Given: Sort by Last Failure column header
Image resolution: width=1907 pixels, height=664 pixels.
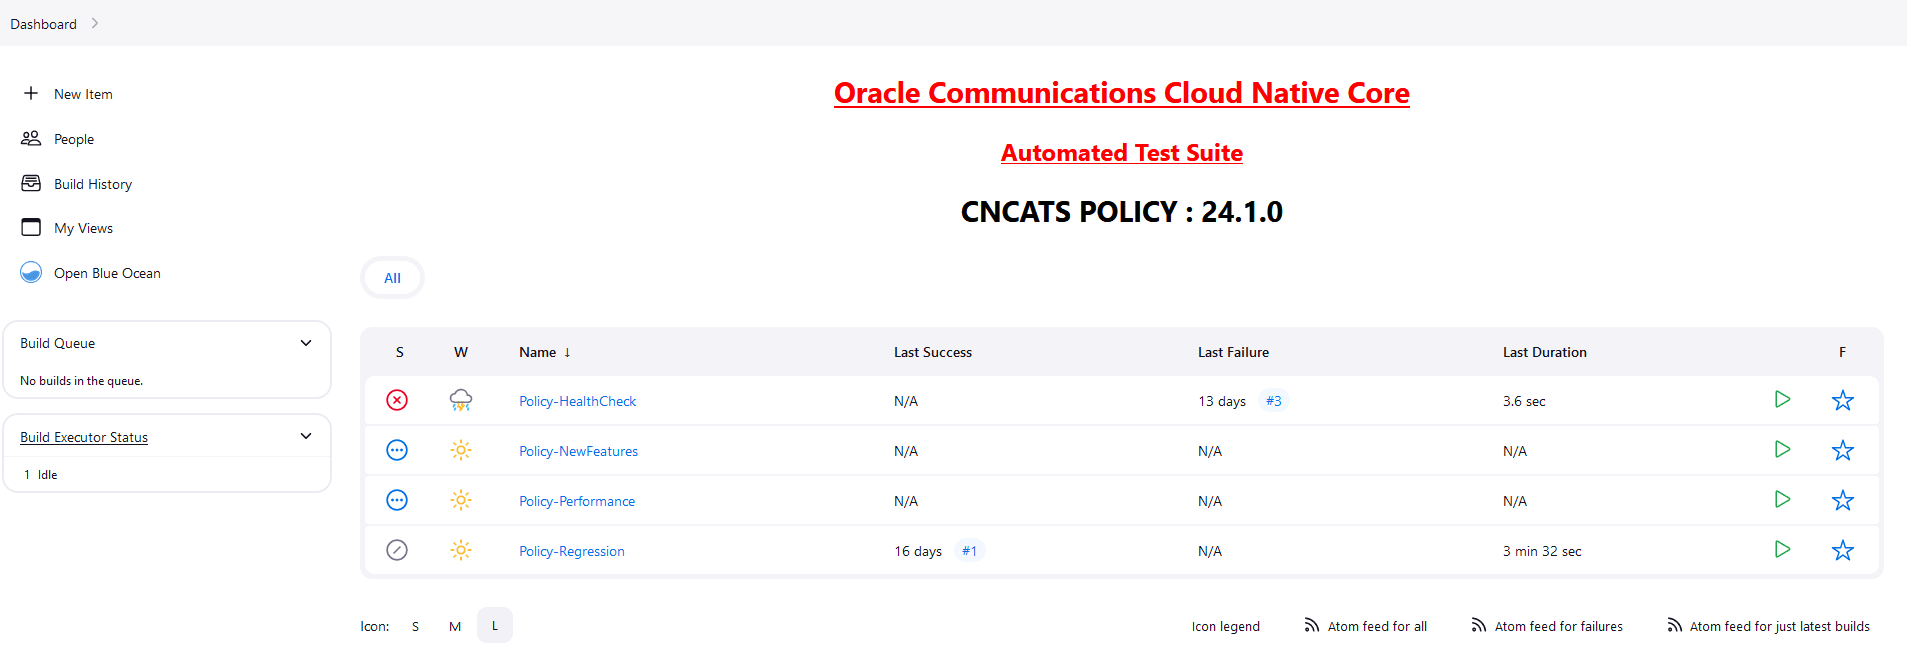Looking at the screenshot, I should point(1233,352).
